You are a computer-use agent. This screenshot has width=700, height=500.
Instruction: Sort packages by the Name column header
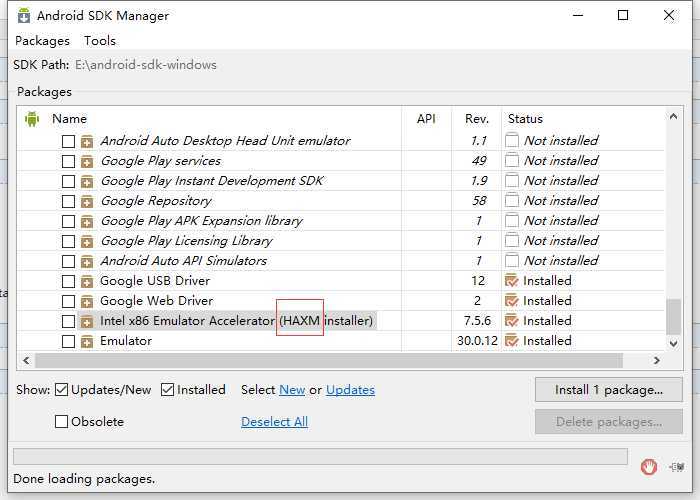click(x=70, y=119)
